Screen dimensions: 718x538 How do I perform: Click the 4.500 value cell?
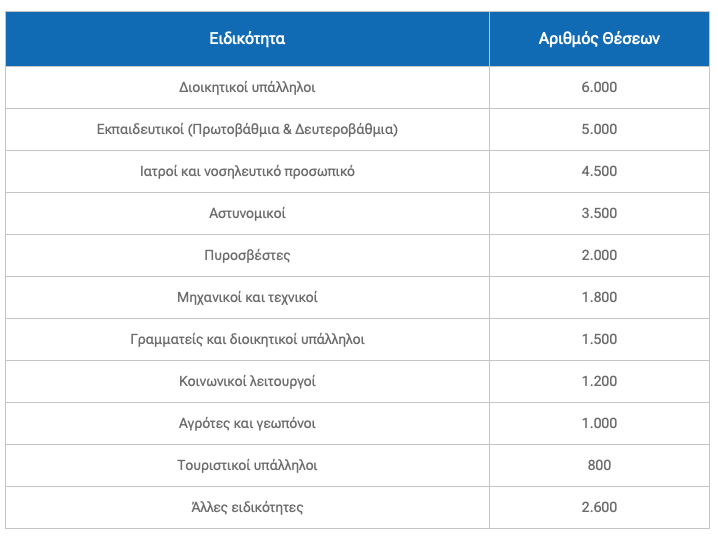coord(599,171)
